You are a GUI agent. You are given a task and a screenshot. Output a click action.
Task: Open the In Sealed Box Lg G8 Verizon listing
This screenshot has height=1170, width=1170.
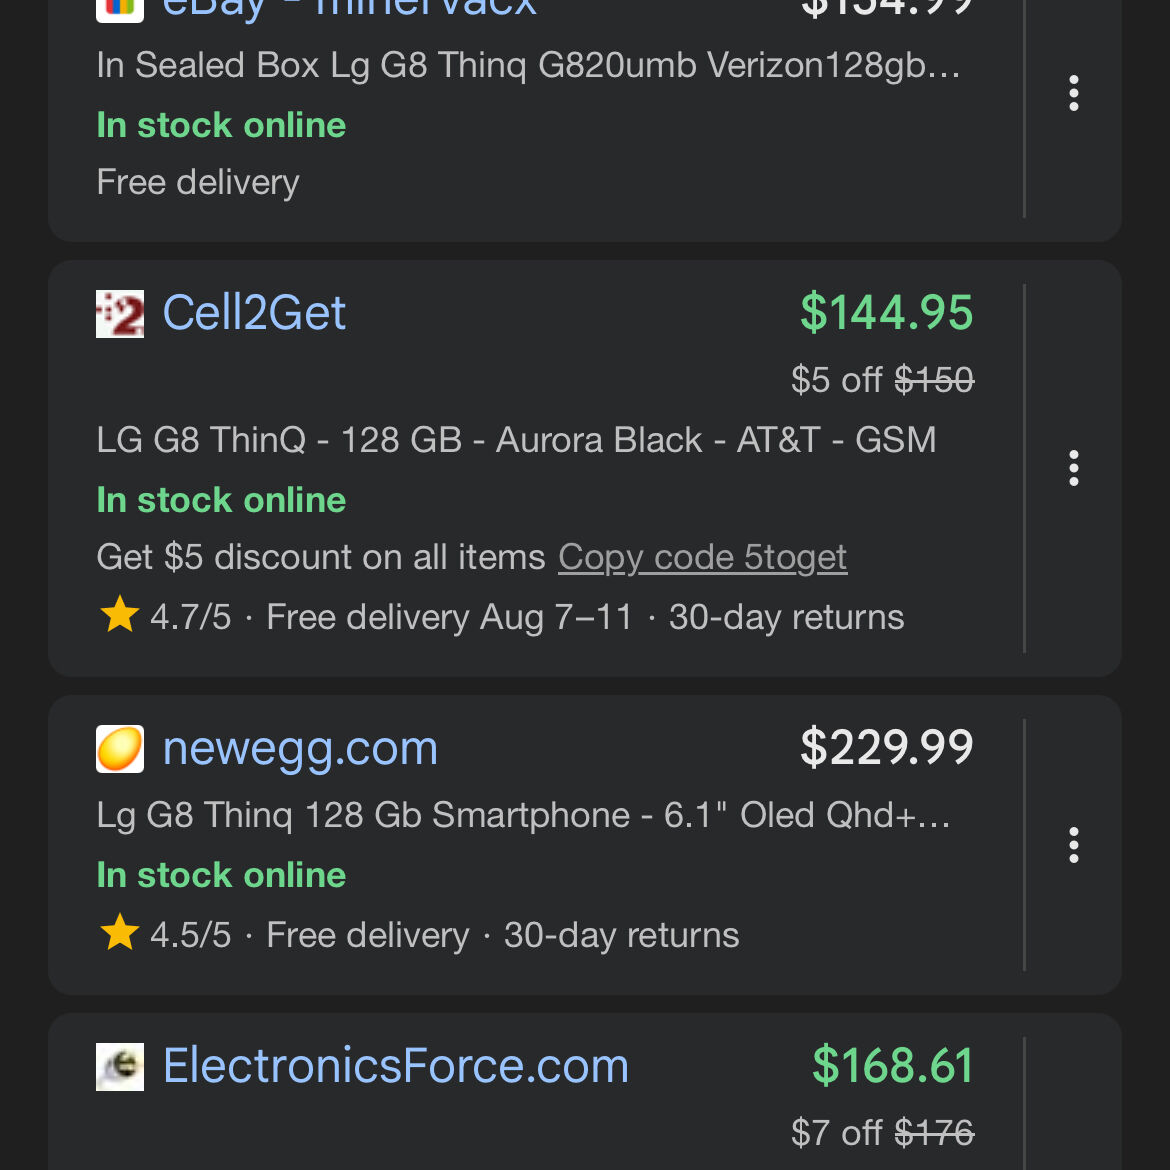528,65
